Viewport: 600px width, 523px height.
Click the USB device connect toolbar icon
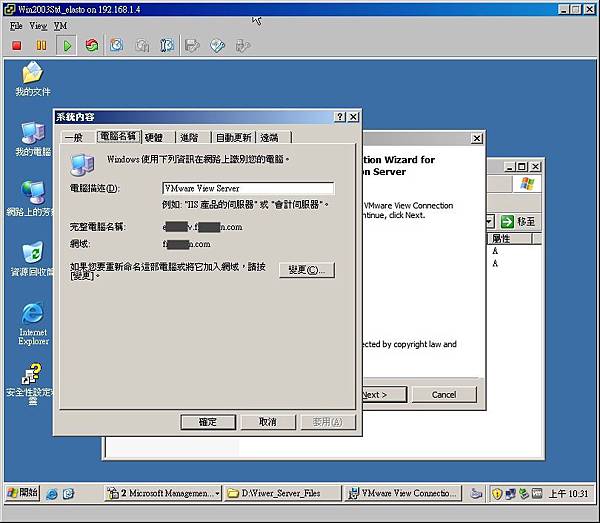pyautogui.click(x=243, y=46)
